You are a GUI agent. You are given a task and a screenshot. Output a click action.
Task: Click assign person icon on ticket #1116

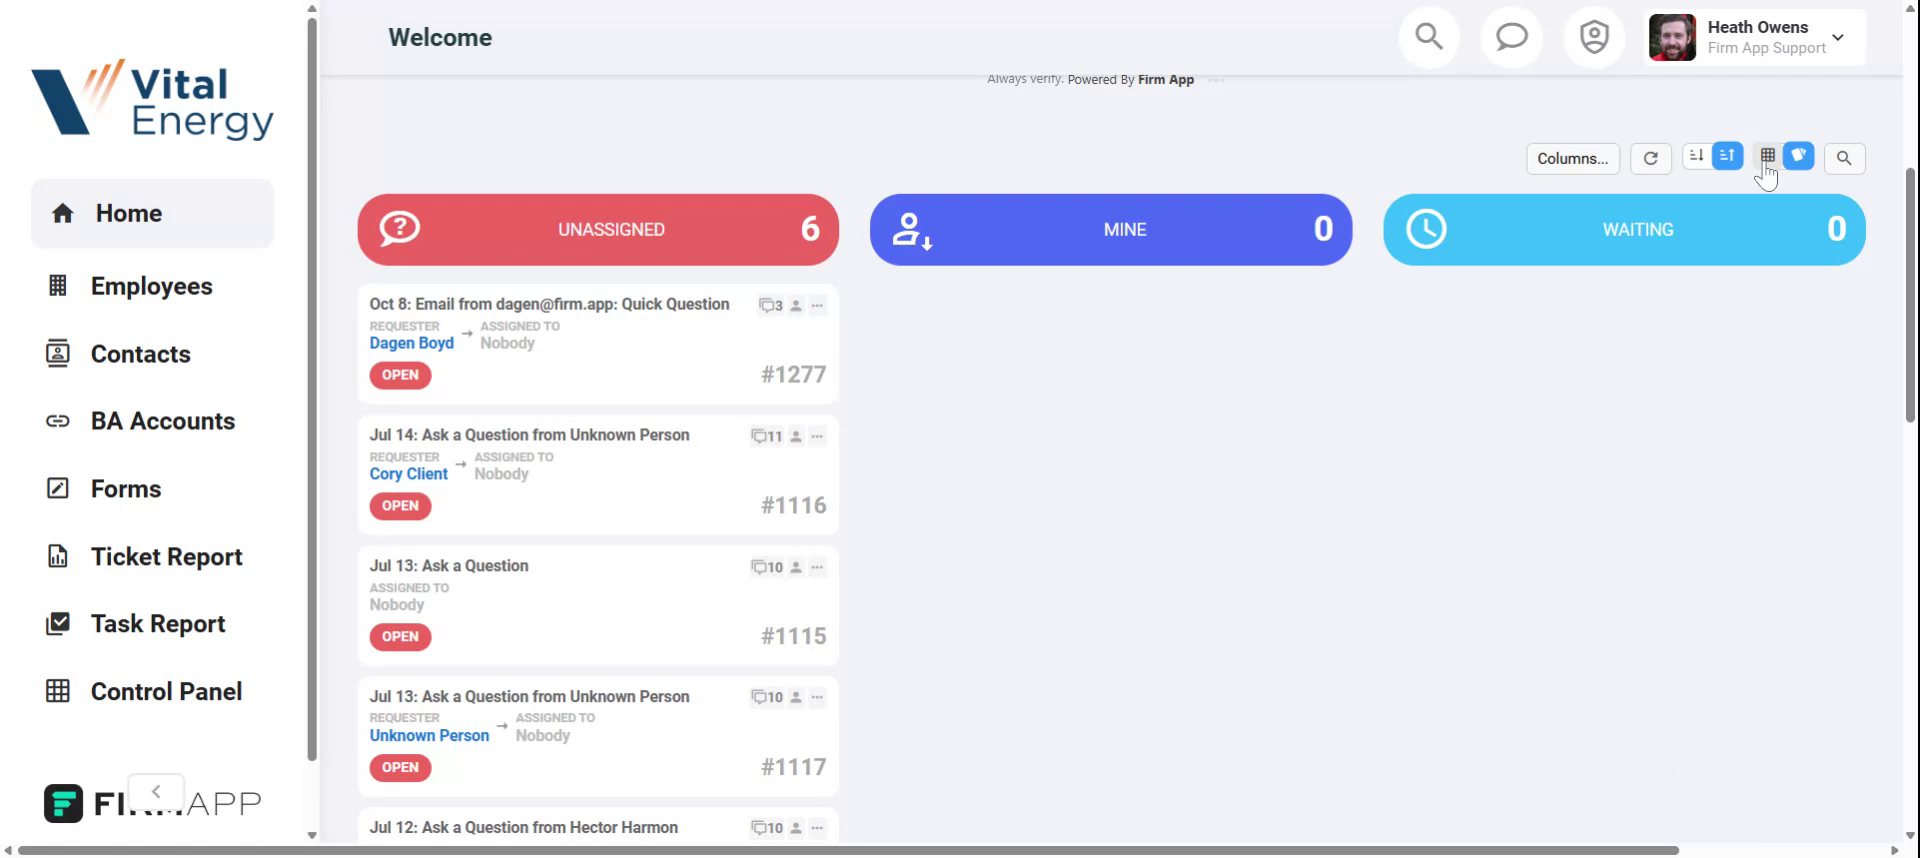click(x=796, y=437)
